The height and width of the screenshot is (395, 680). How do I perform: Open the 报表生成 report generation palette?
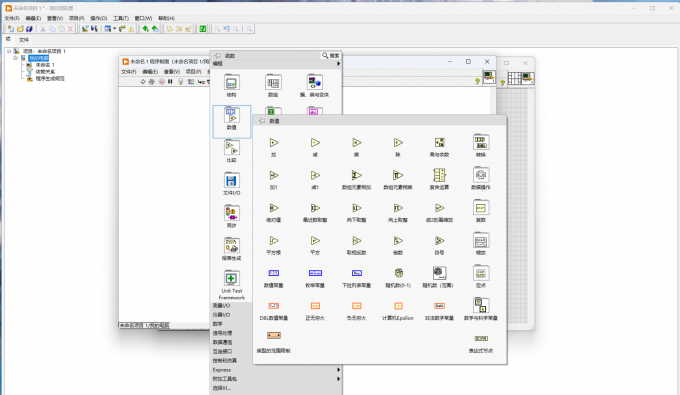[232, 246]
